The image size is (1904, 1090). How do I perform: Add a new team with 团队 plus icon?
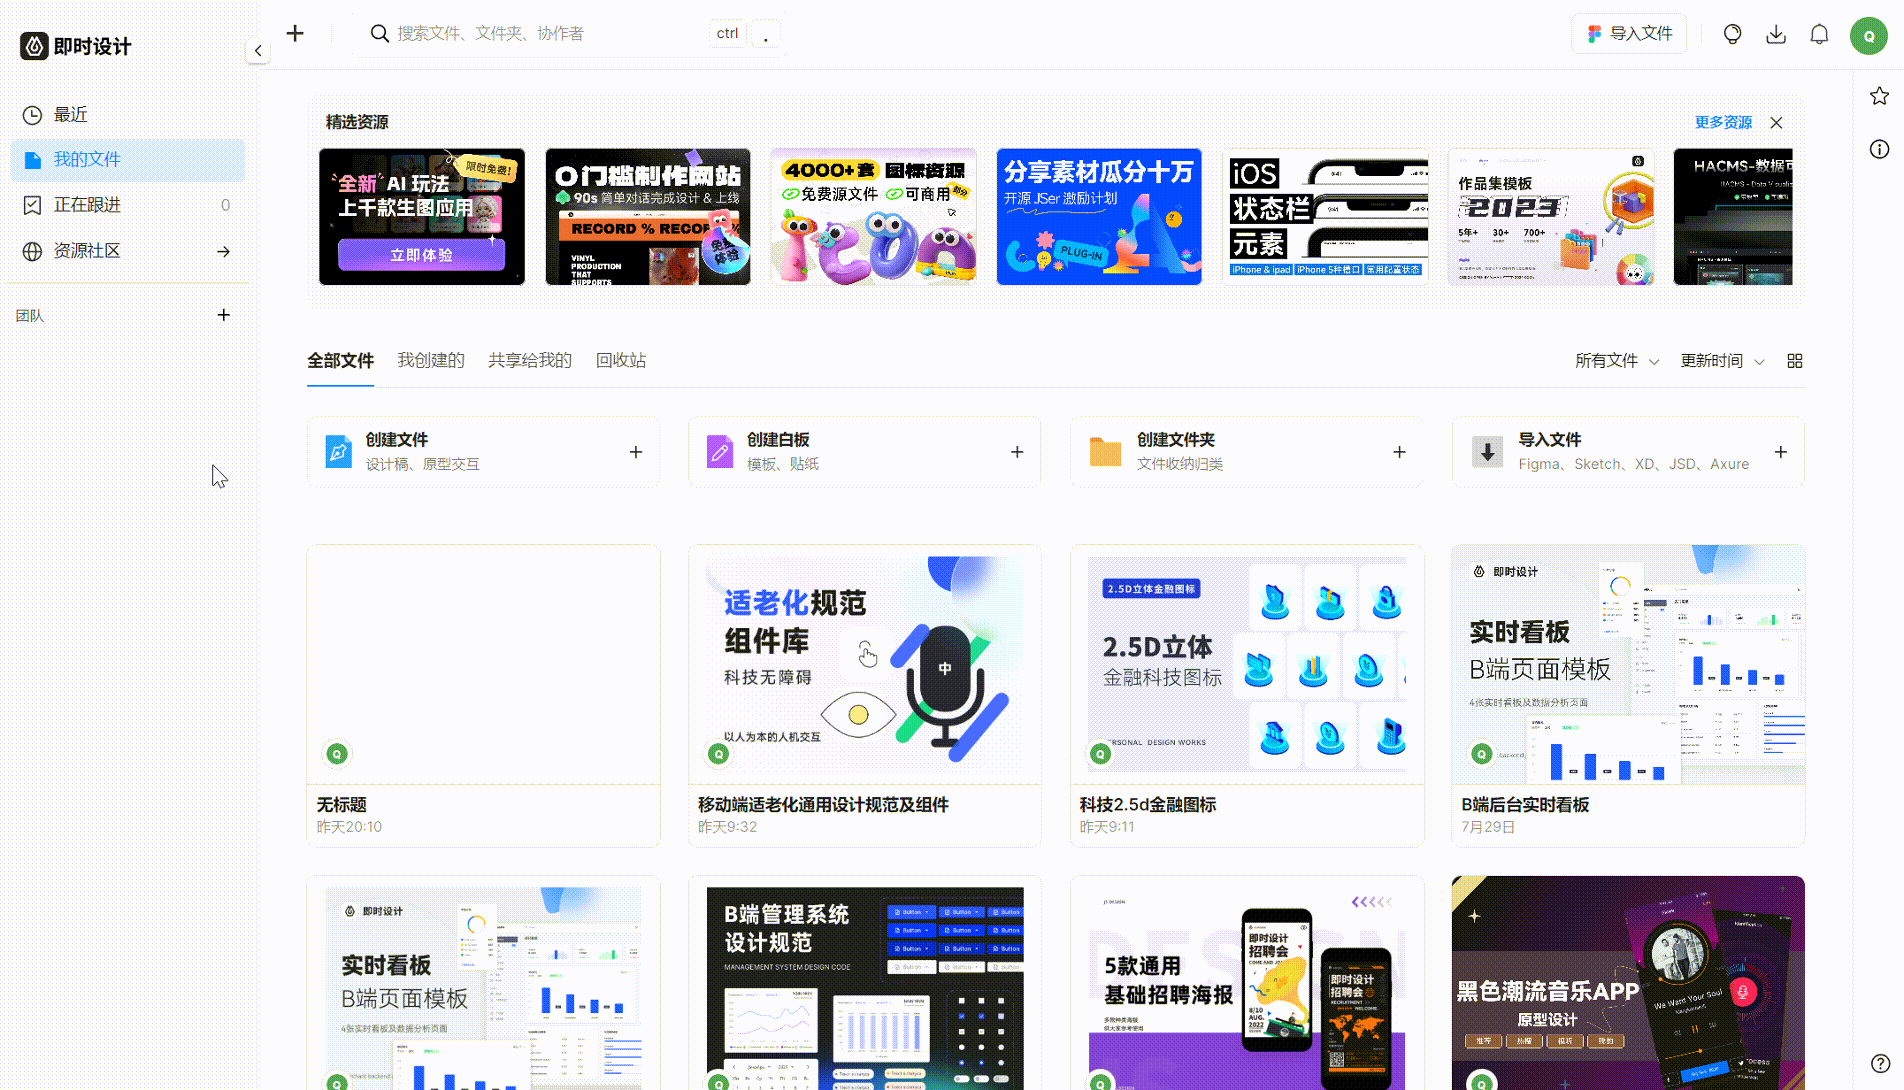pyautogui.click(x=224, y=315)
